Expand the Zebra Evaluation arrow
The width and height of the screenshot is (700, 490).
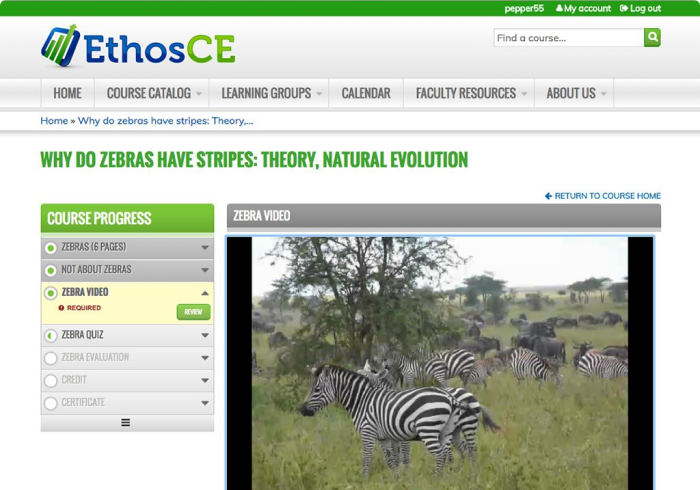coord(205,358)
